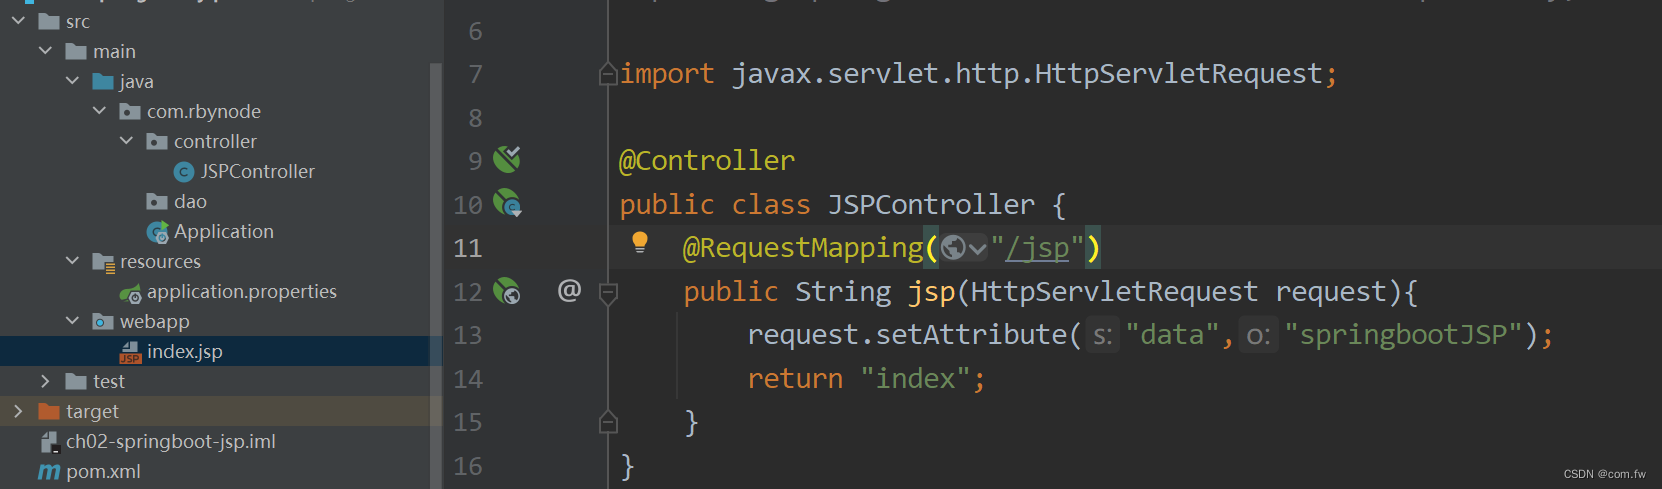The height and width of the screenshot is (489, 1662).
Task: Collapse the resources folder chevron
Action: click(x=72, y=260)
